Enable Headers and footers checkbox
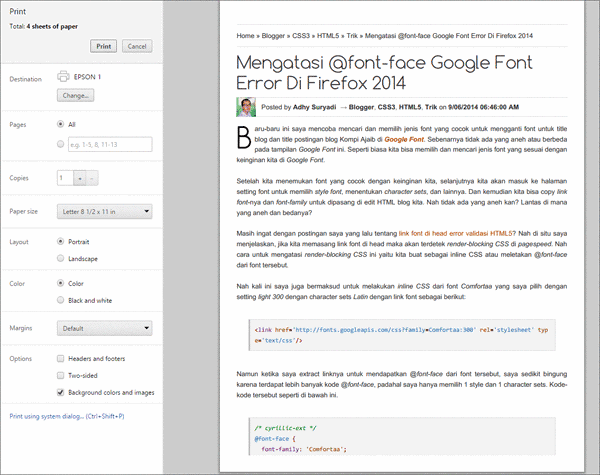The width and height of the screenshot is (600, 475). (60, 359)
